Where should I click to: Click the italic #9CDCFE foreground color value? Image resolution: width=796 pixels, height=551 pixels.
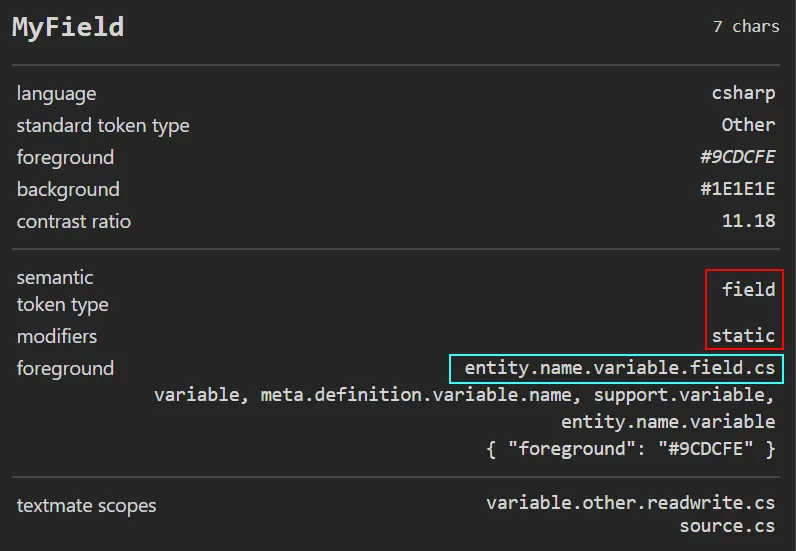(x=737, y=157)
